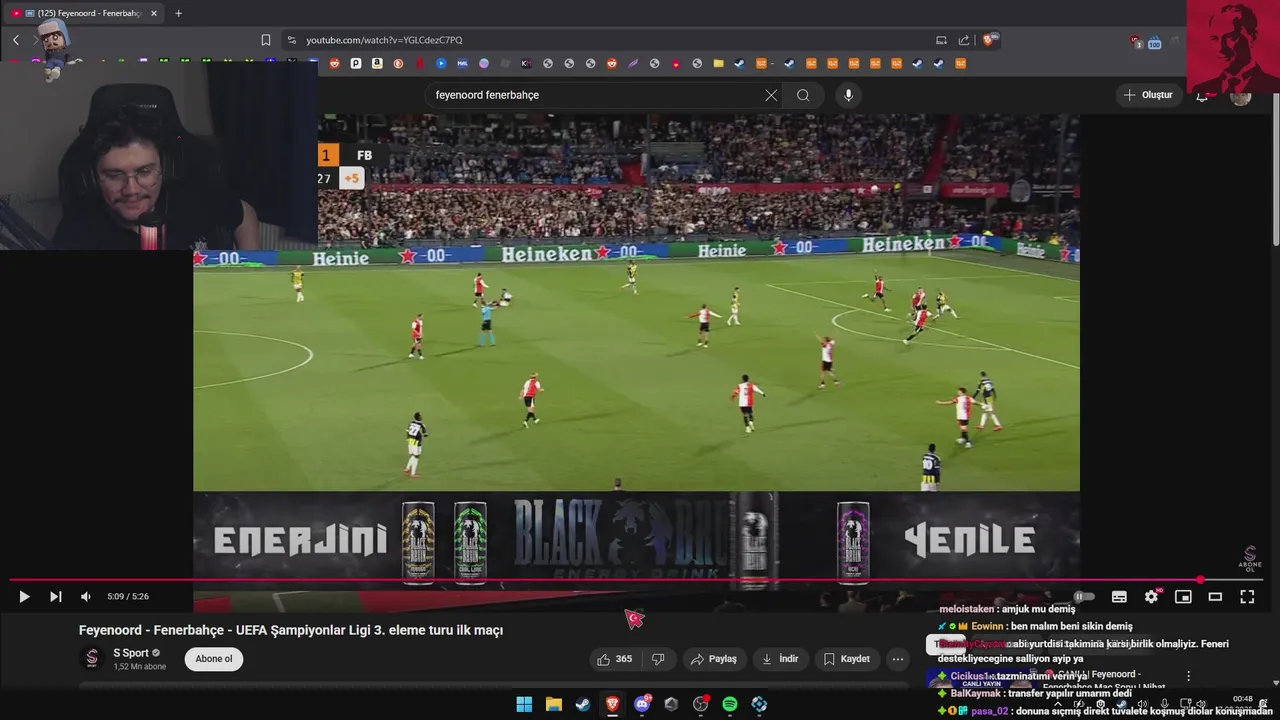
Task: Open the Windows Start menu
Action: click(x=524, y=704)
